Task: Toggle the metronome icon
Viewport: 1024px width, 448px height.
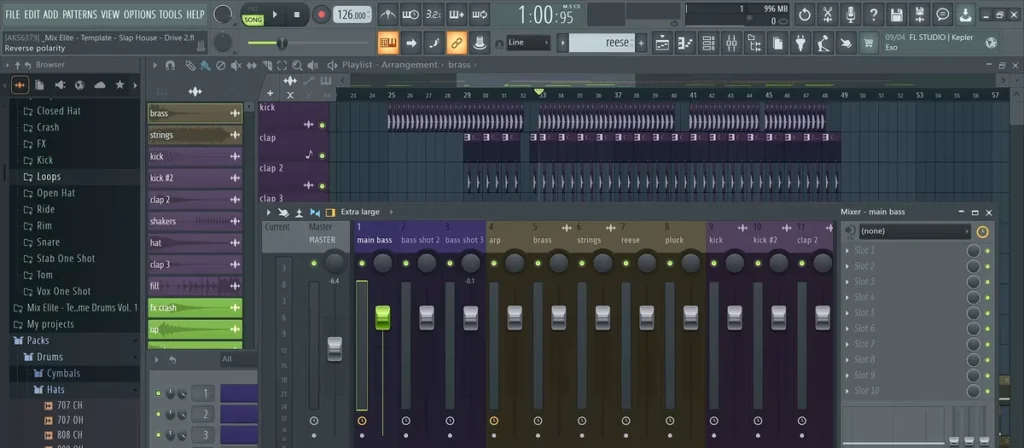Action: (388, 14)
